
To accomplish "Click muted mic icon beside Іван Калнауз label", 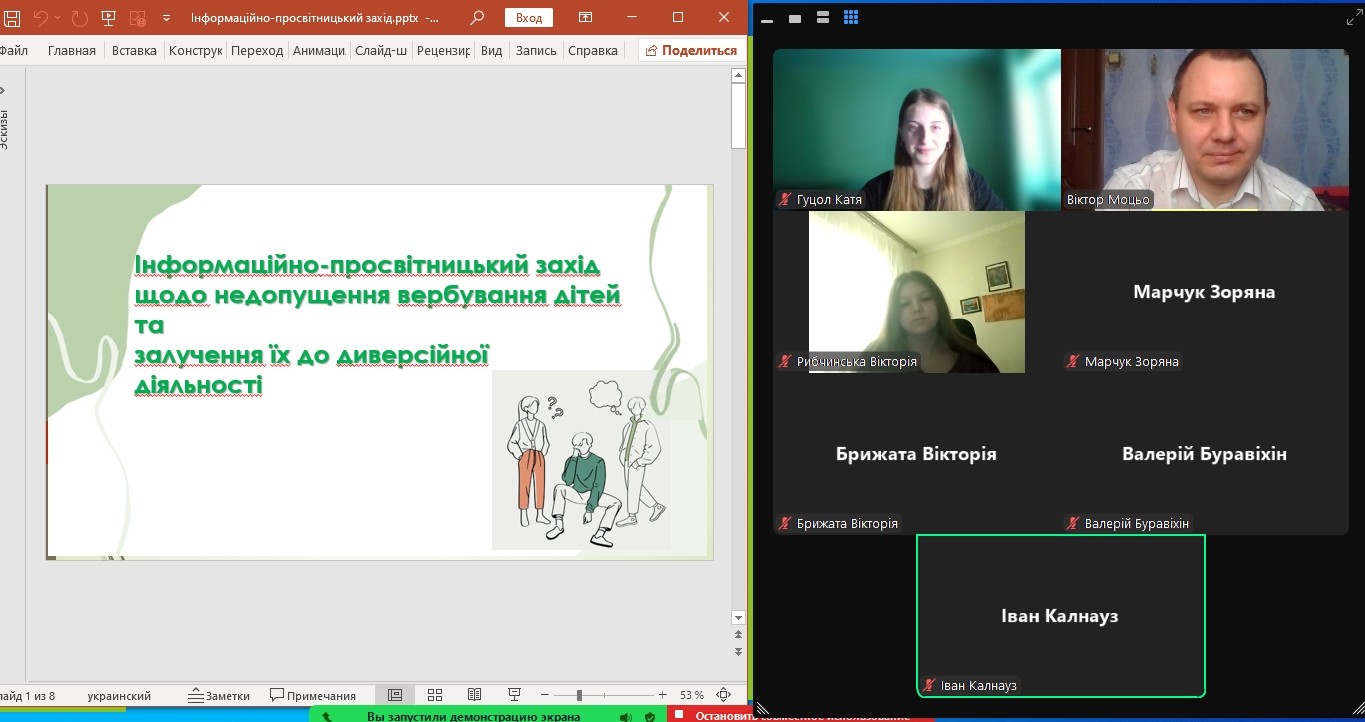I will pos(929,685).
